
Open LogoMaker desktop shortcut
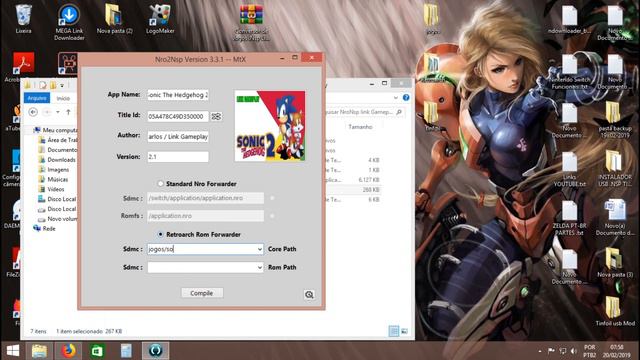coord(160,19)
